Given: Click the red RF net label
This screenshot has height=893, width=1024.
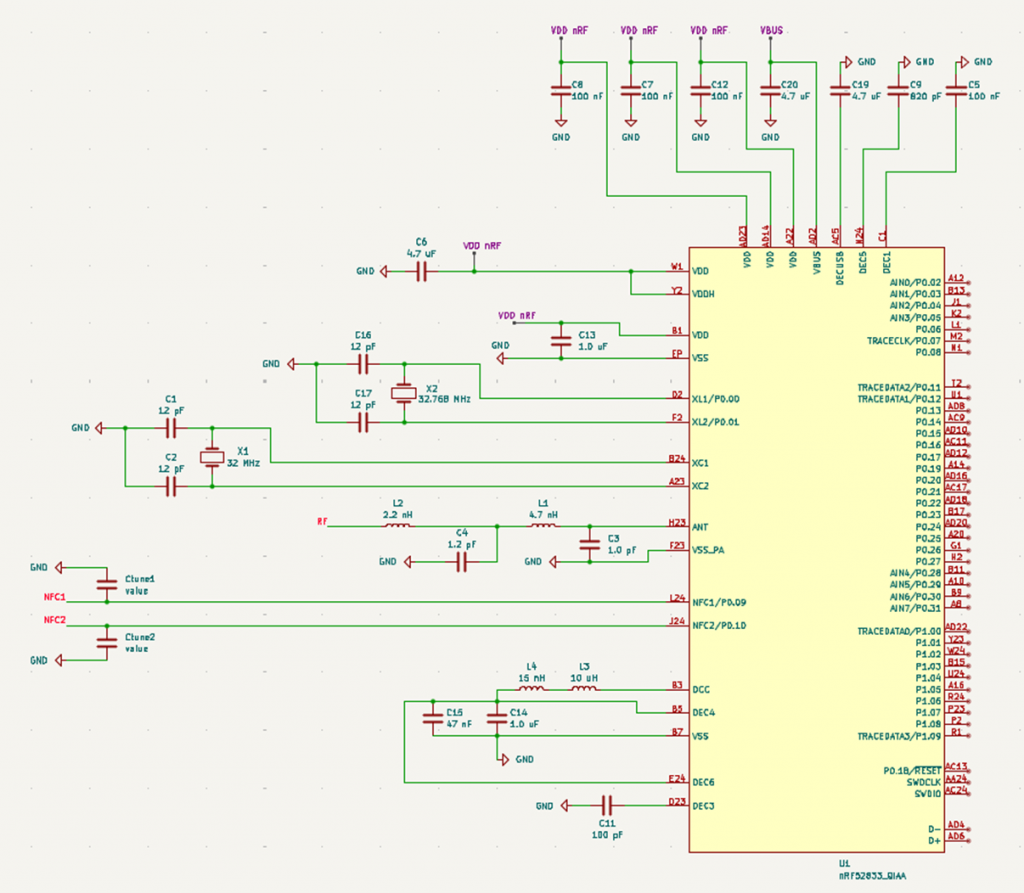Looking at the screenshot, I should click(321, 522).
